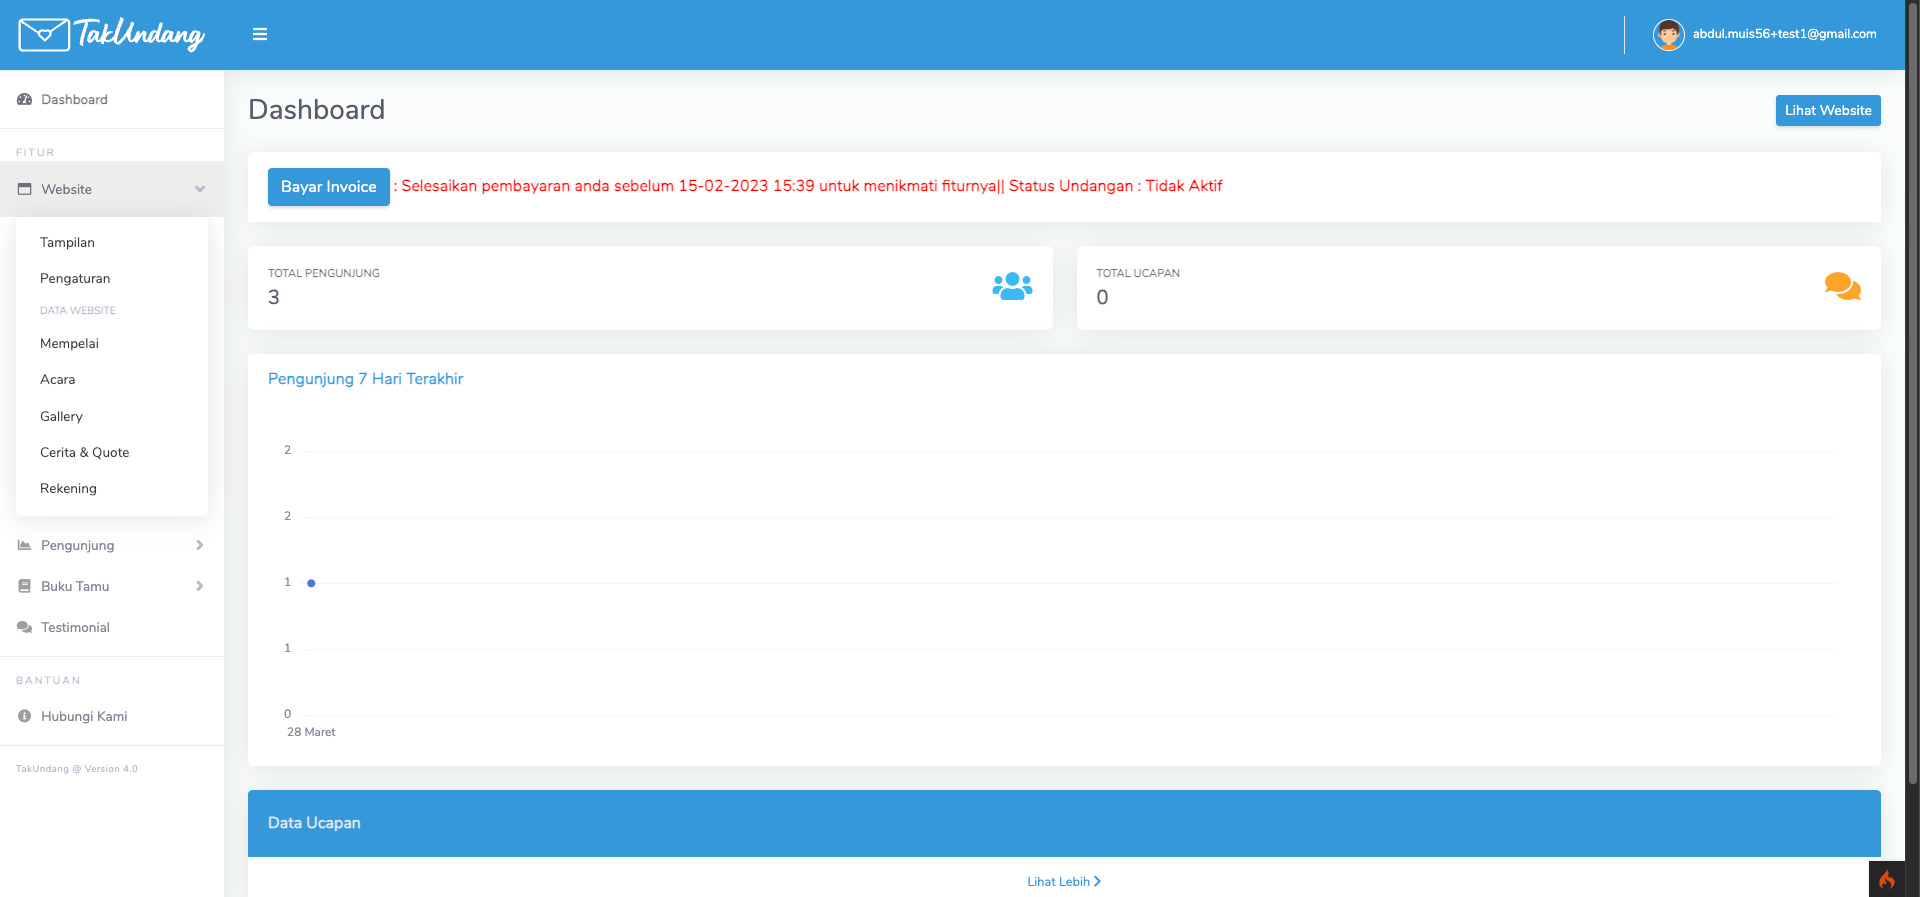Click the blue visitors group icon

pyautogui.click(x=1012, y=287)
